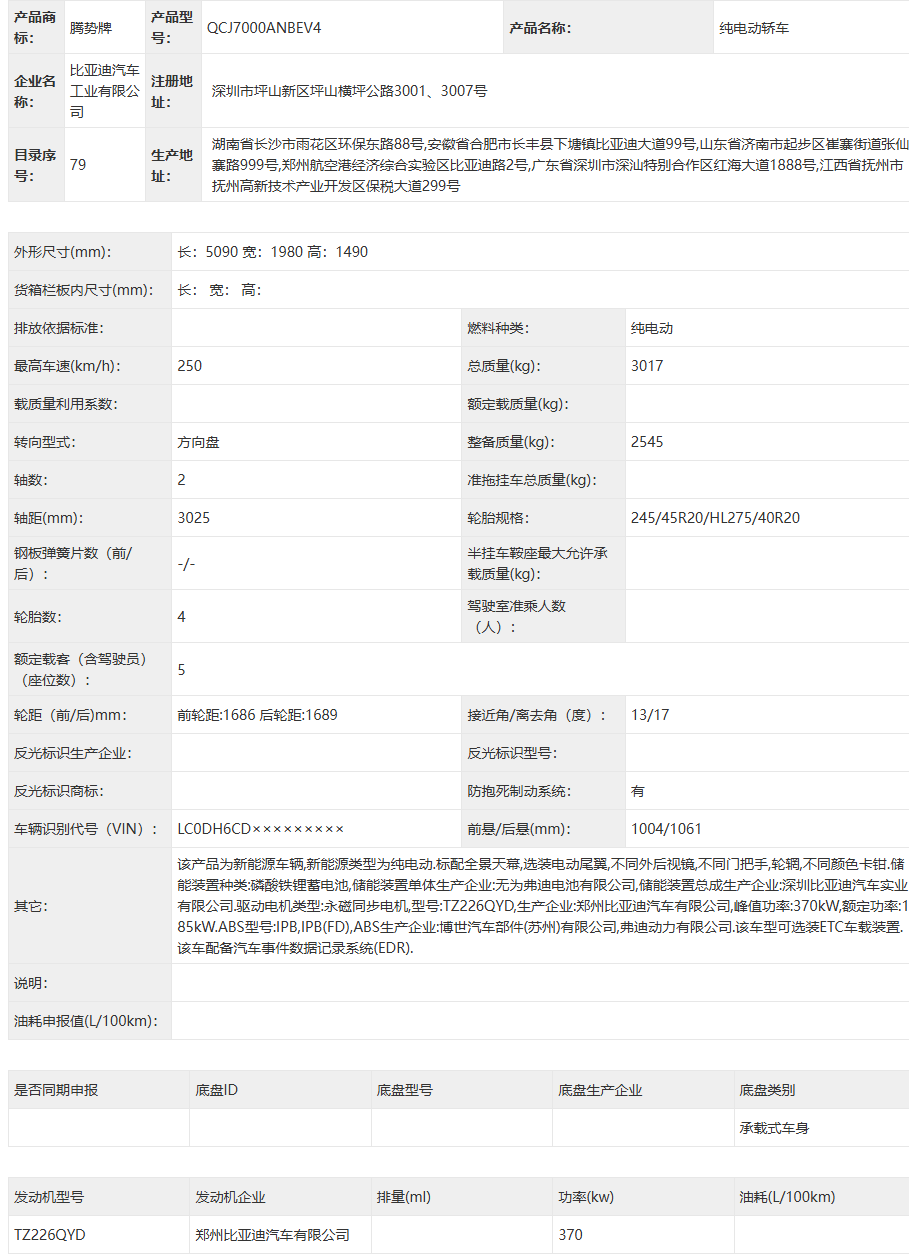Click the label 半挂车鞍座最大允许承载质量(kg)

tap(537, 564)
